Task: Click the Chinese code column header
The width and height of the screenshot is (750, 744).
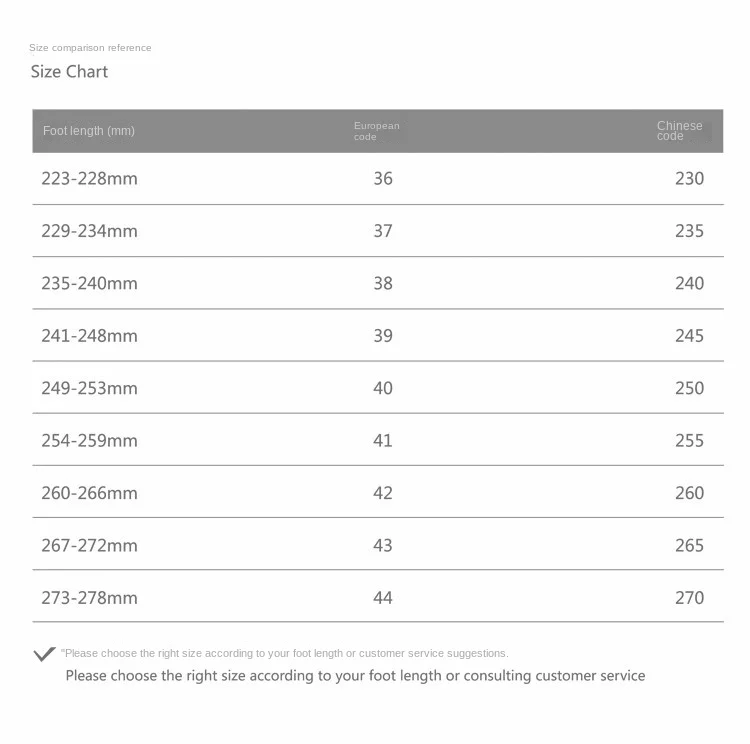Action: coord(679,131)
